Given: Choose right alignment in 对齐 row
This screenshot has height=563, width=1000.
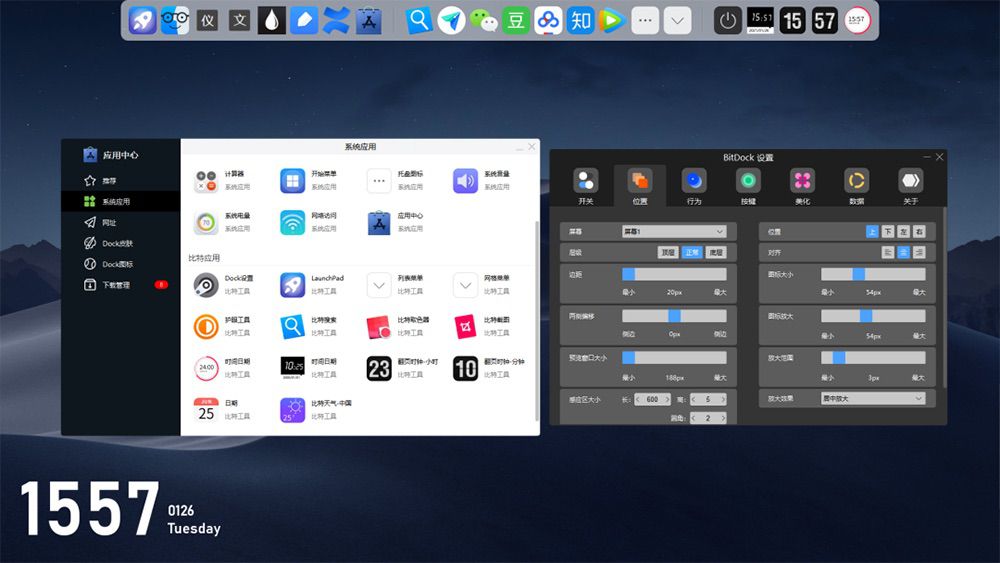Looking at the screenshot, I should [x=919, y=252].
